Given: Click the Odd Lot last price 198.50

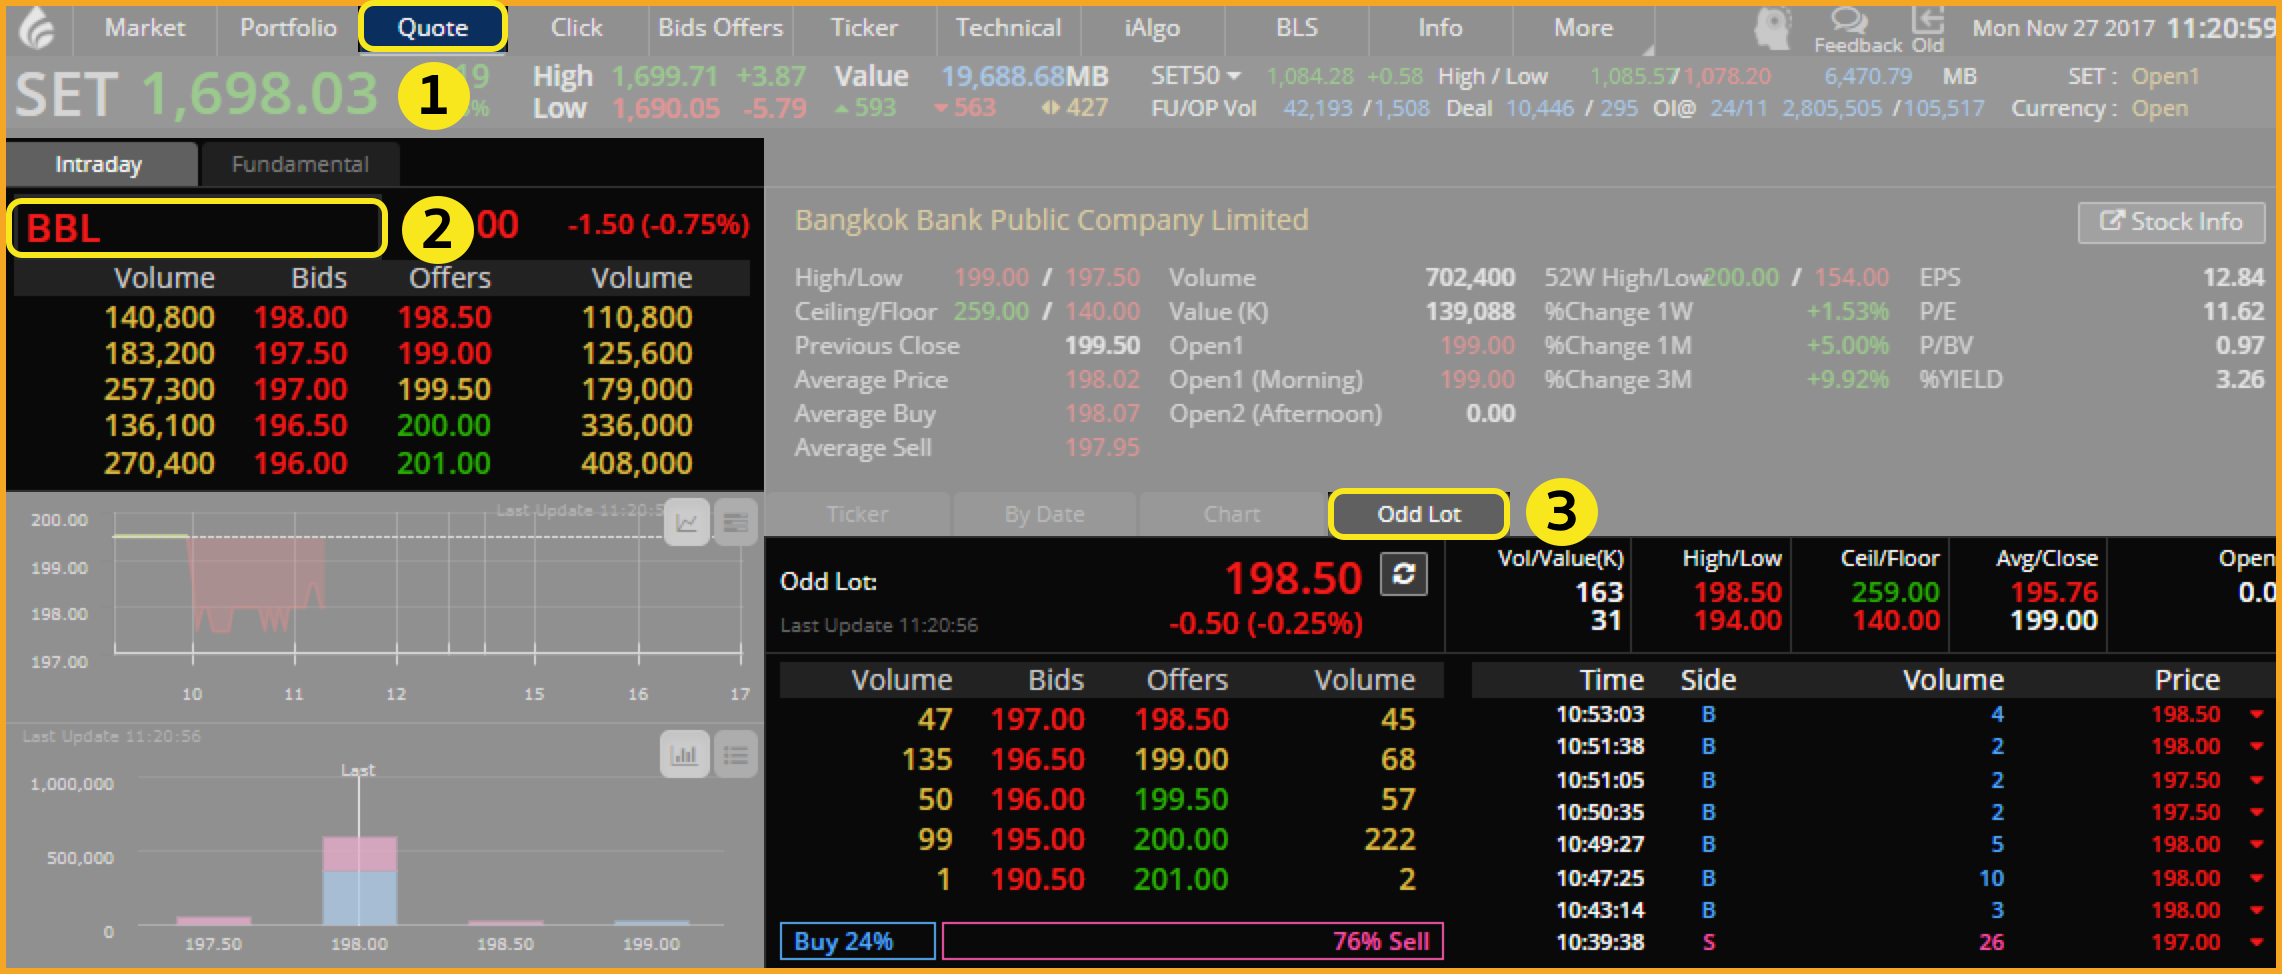Looking at the screenshot, I should coord(1293,578).
